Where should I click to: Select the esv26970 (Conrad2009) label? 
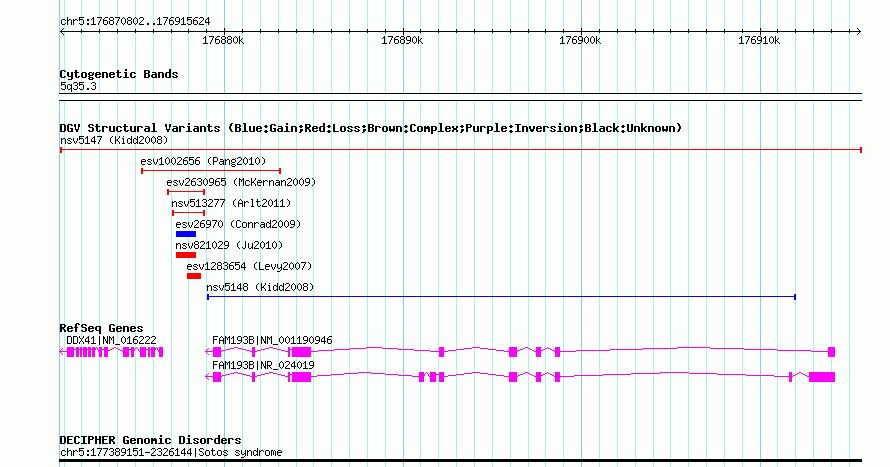pos(238,225)
